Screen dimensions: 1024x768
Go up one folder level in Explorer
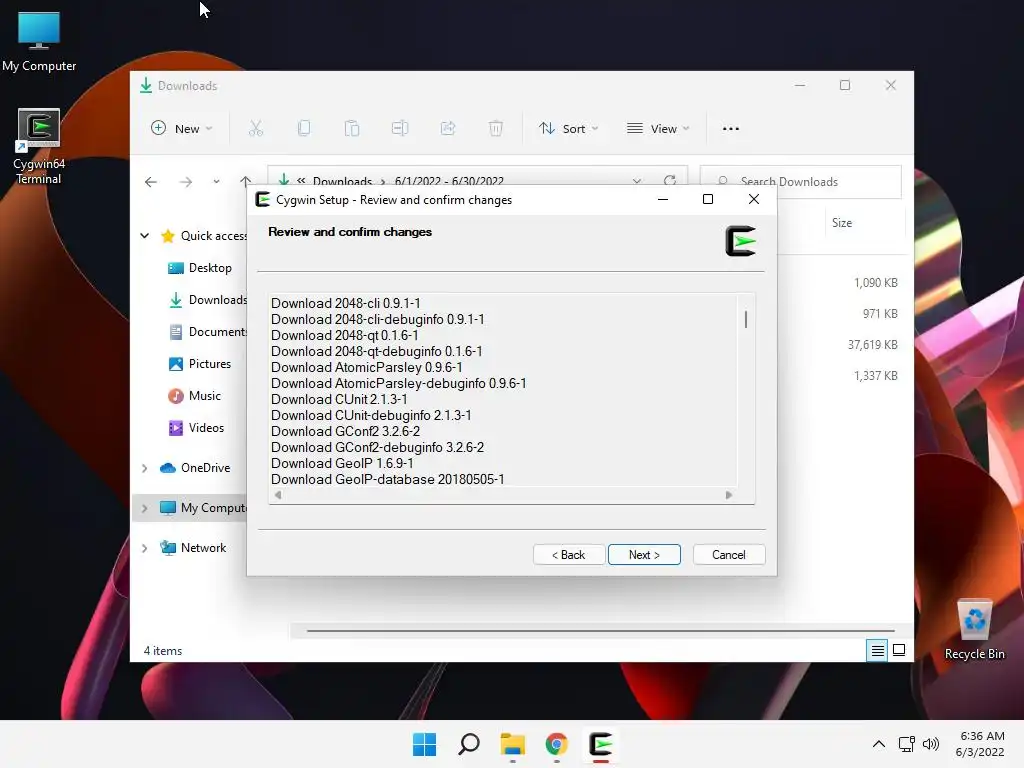pos(246,182)
